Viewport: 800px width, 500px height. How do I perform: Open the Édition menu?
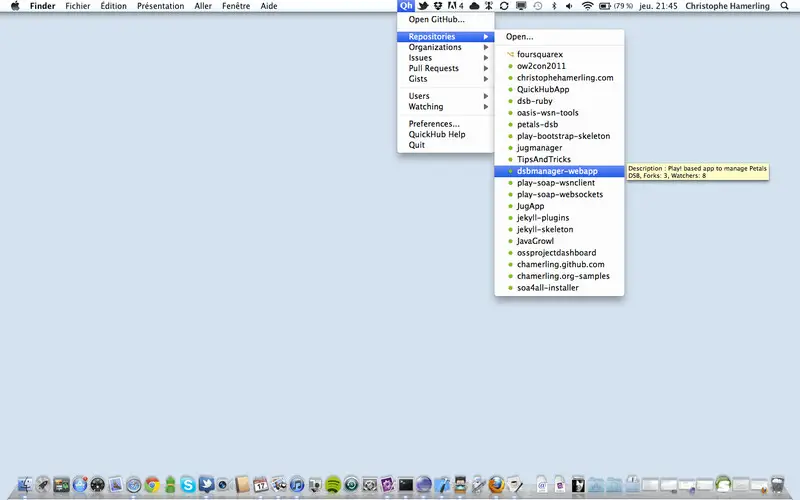tap(113, 6)
